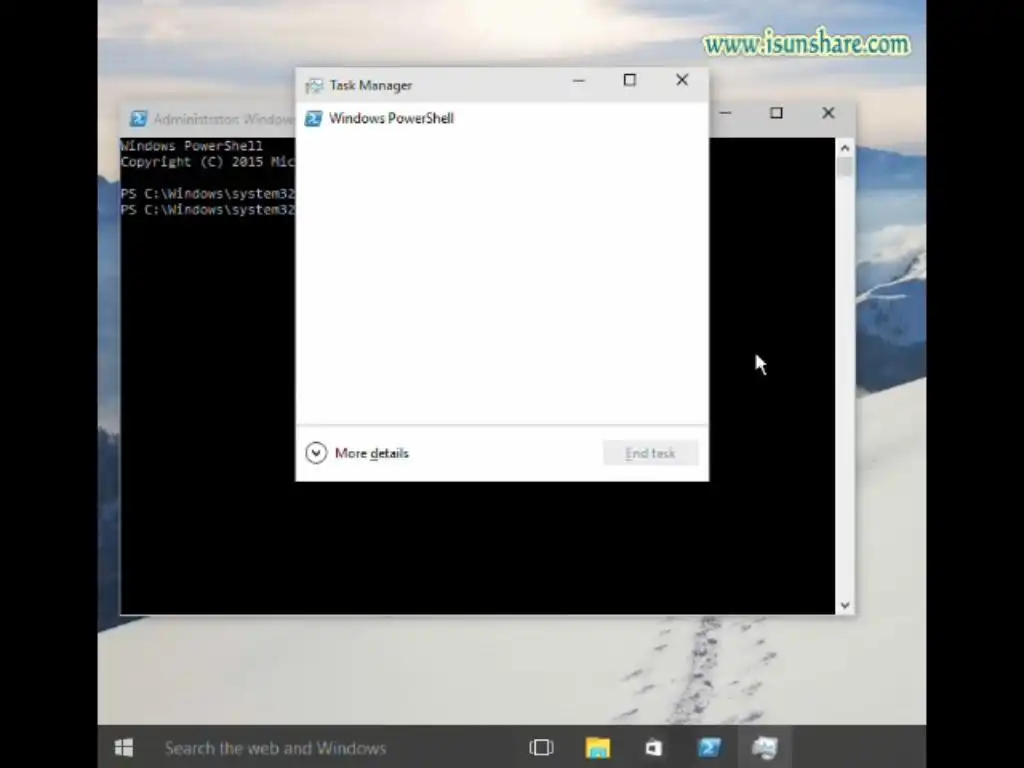This screenshot has width=1024, height=768.
Task: Close the Administrator PowerShell window
Action: click(x=828, y=114)
